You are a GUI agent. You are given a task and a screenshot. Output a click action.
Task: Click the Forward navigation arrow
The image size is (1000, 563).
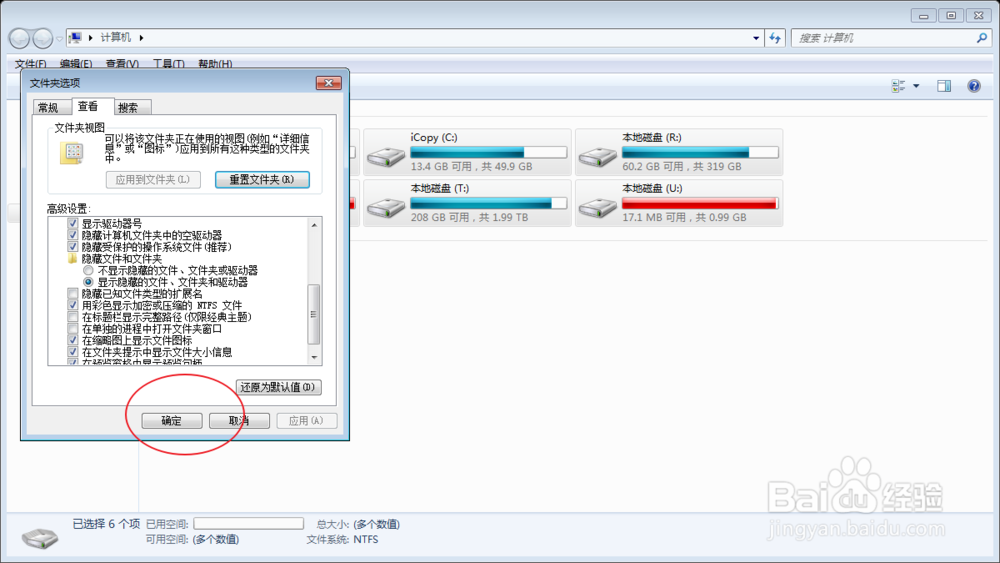pos(43,39)
